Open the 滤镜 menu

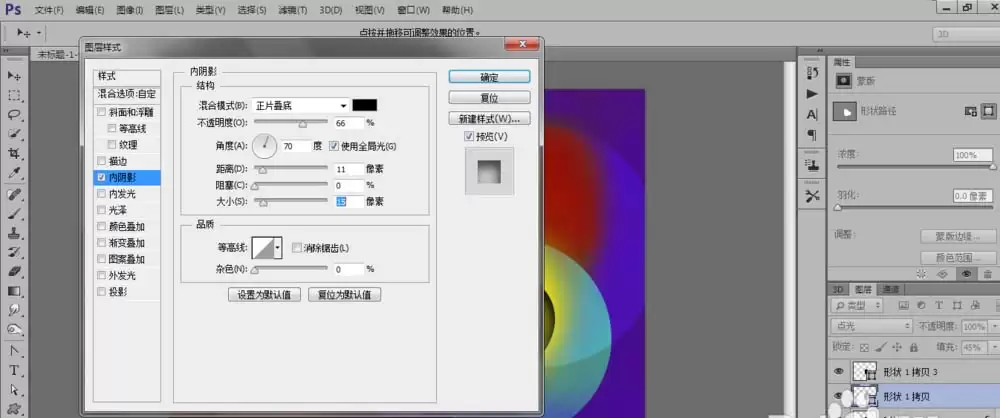coord(293,10)
